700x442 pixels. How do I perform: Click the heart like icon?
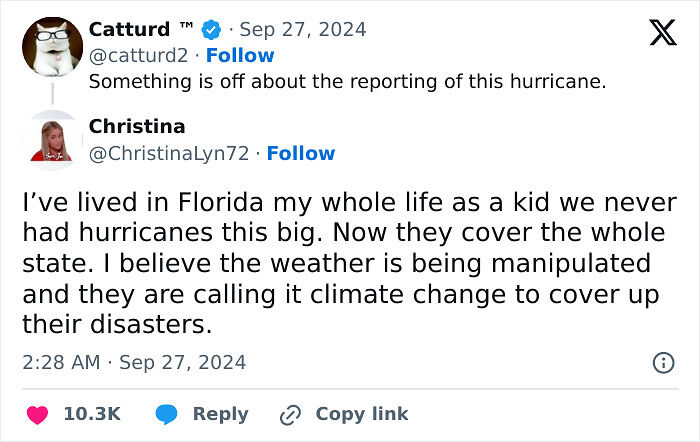pyautogui.click(x=36, y=414)
